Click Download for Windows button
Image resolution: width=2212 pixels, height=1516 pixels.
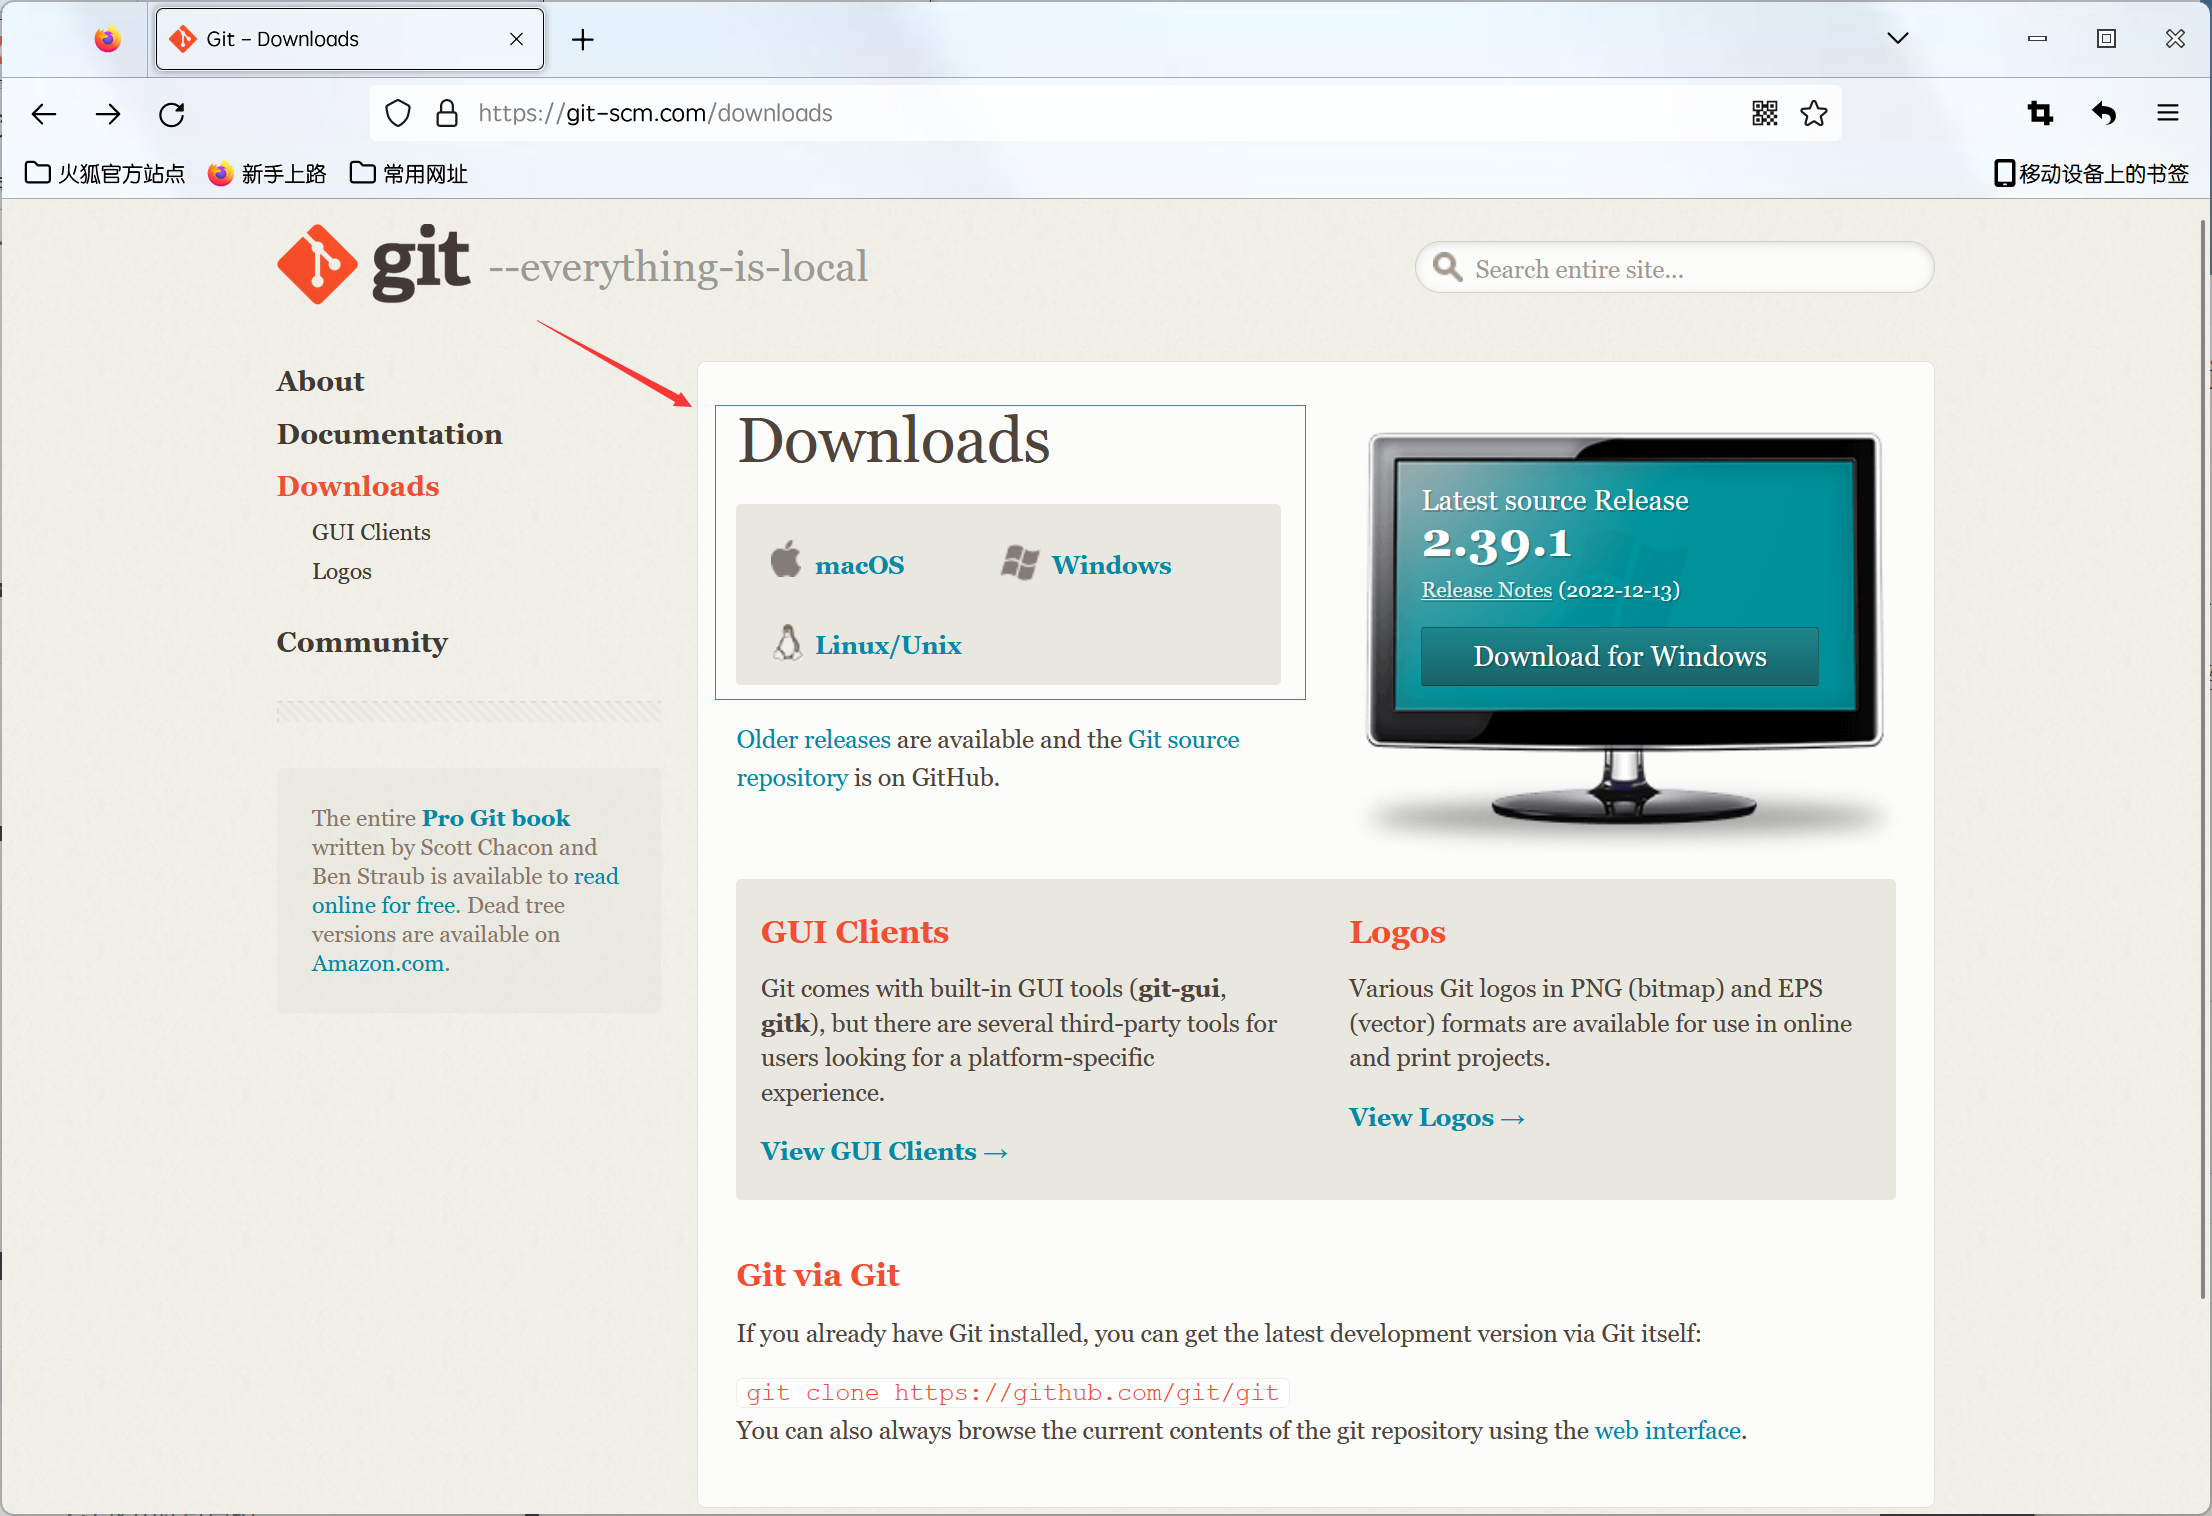pos(1619,656)
